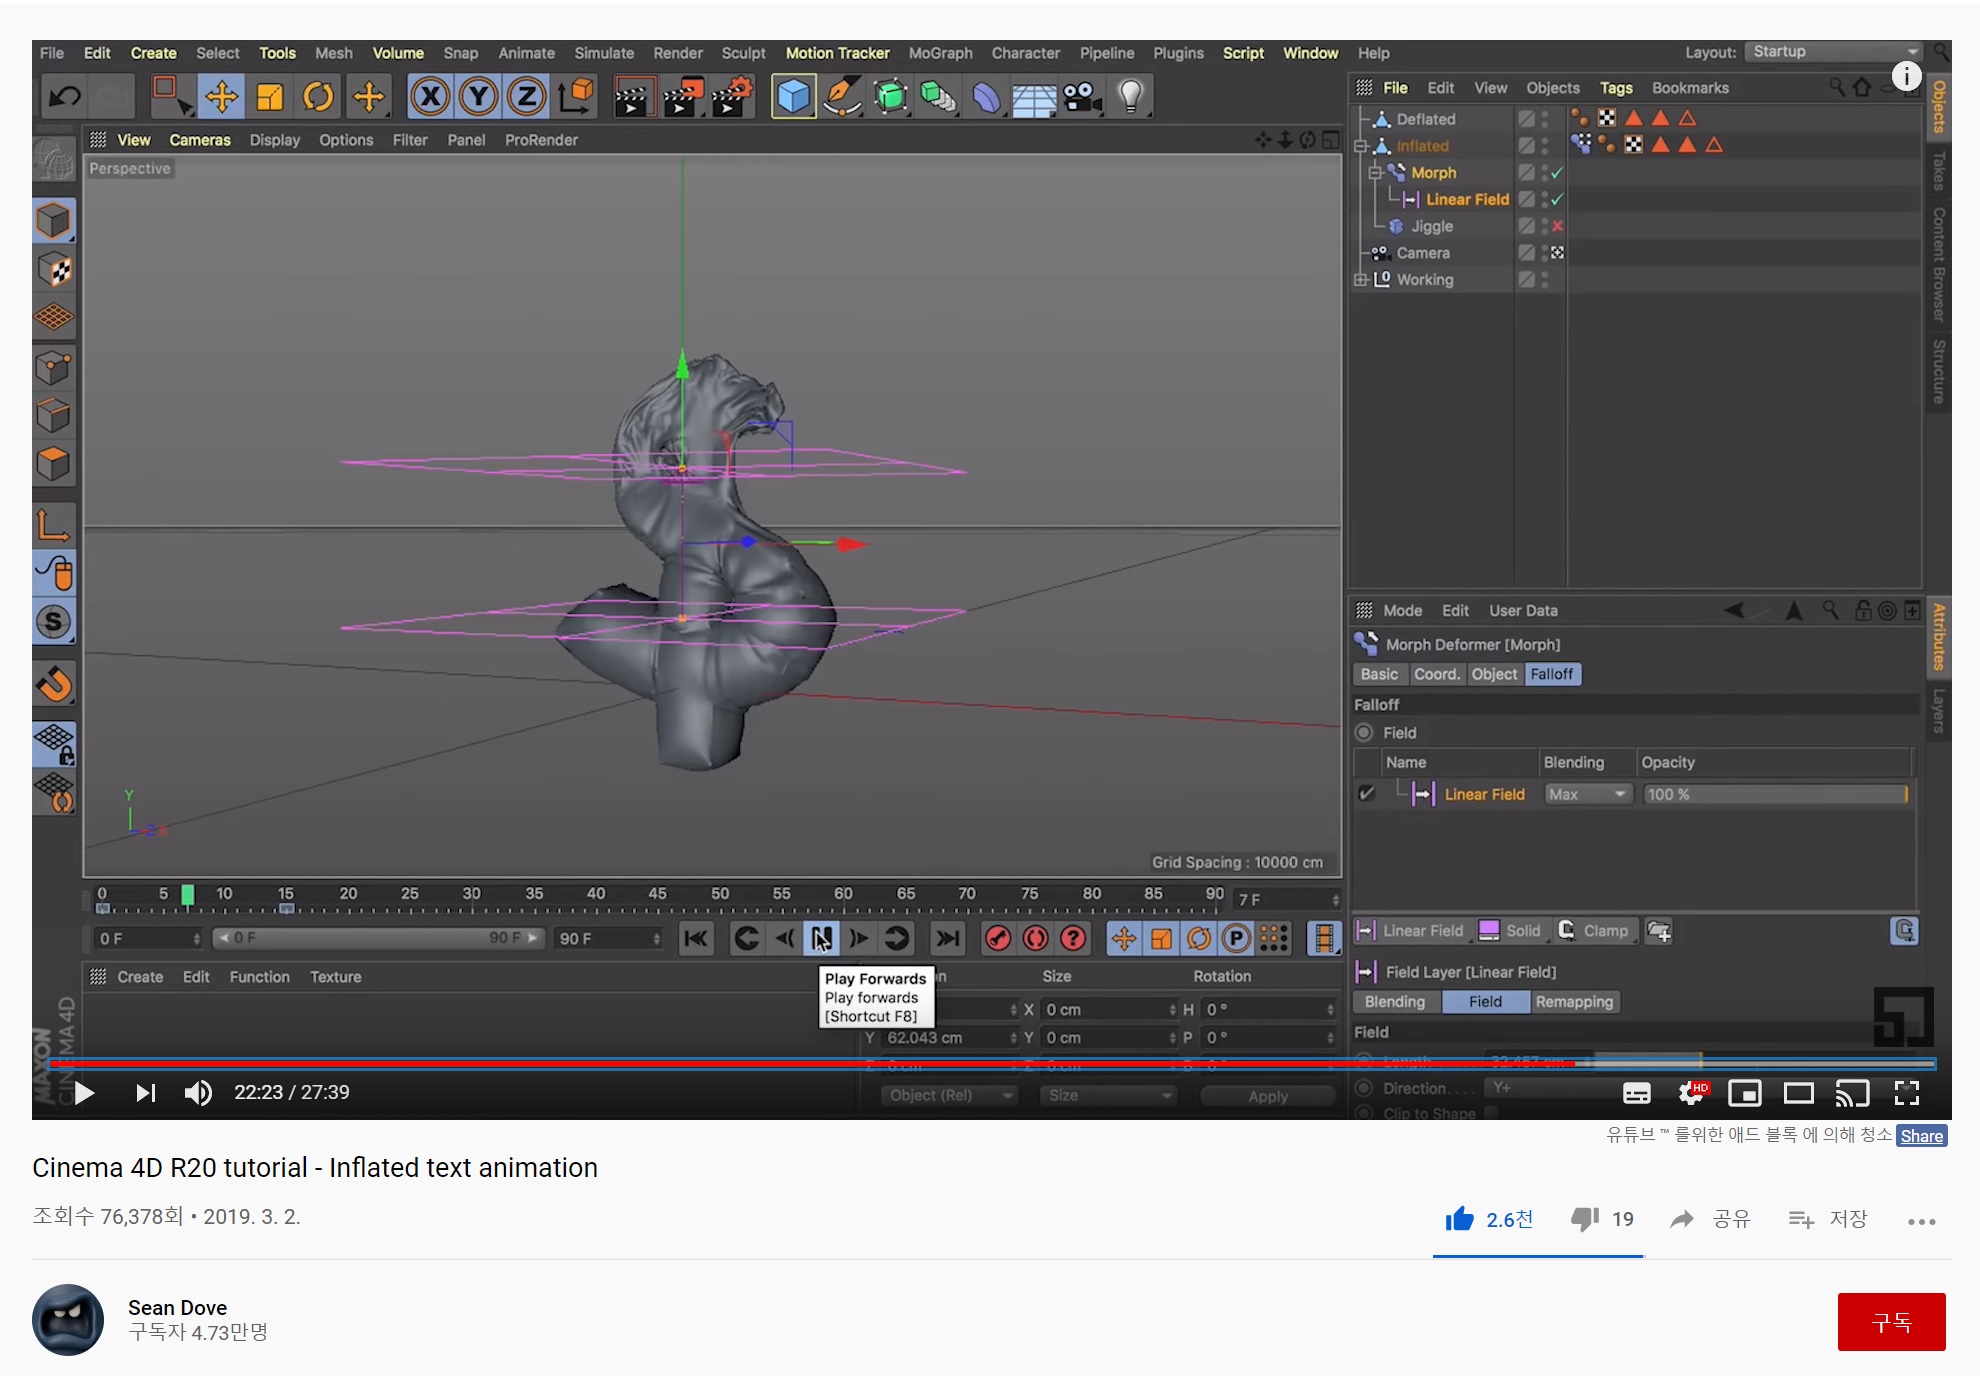Click Make Editable icon in left palette
1980x1378 pixels.
pos(54,159)
